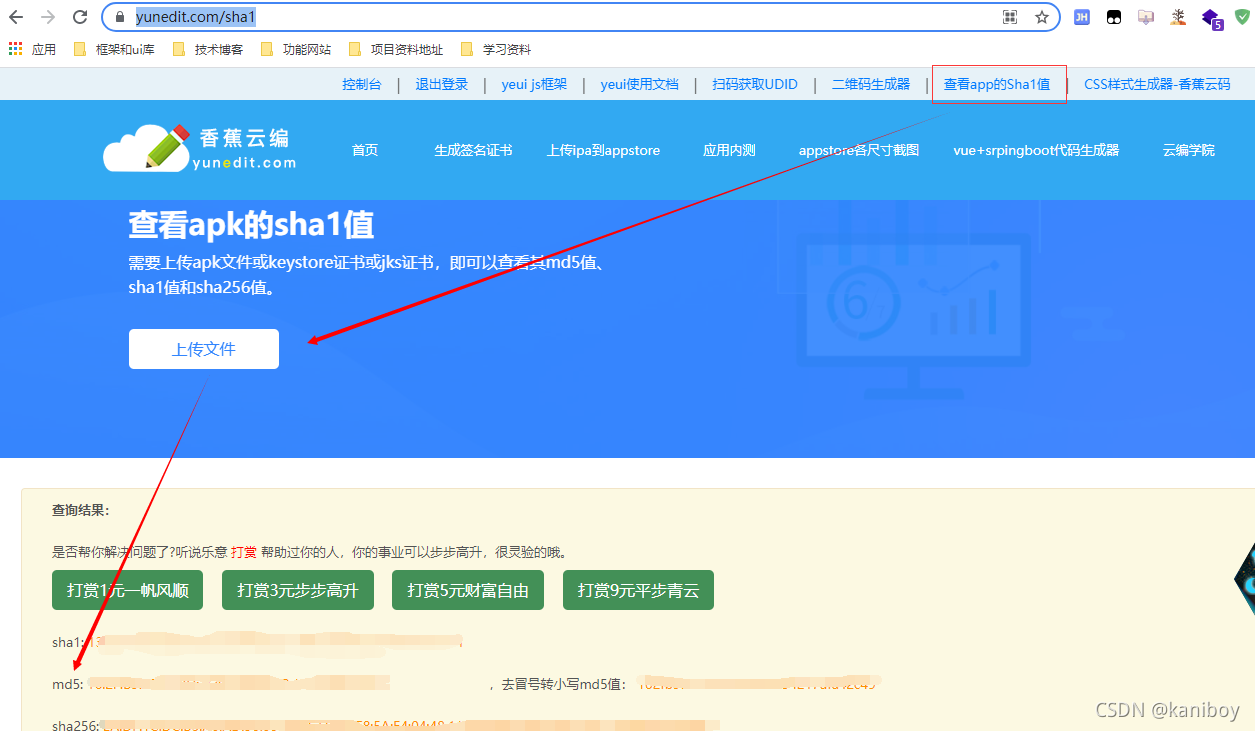
Task: Click the 查询结果 label
Action: tap(81, 510)
